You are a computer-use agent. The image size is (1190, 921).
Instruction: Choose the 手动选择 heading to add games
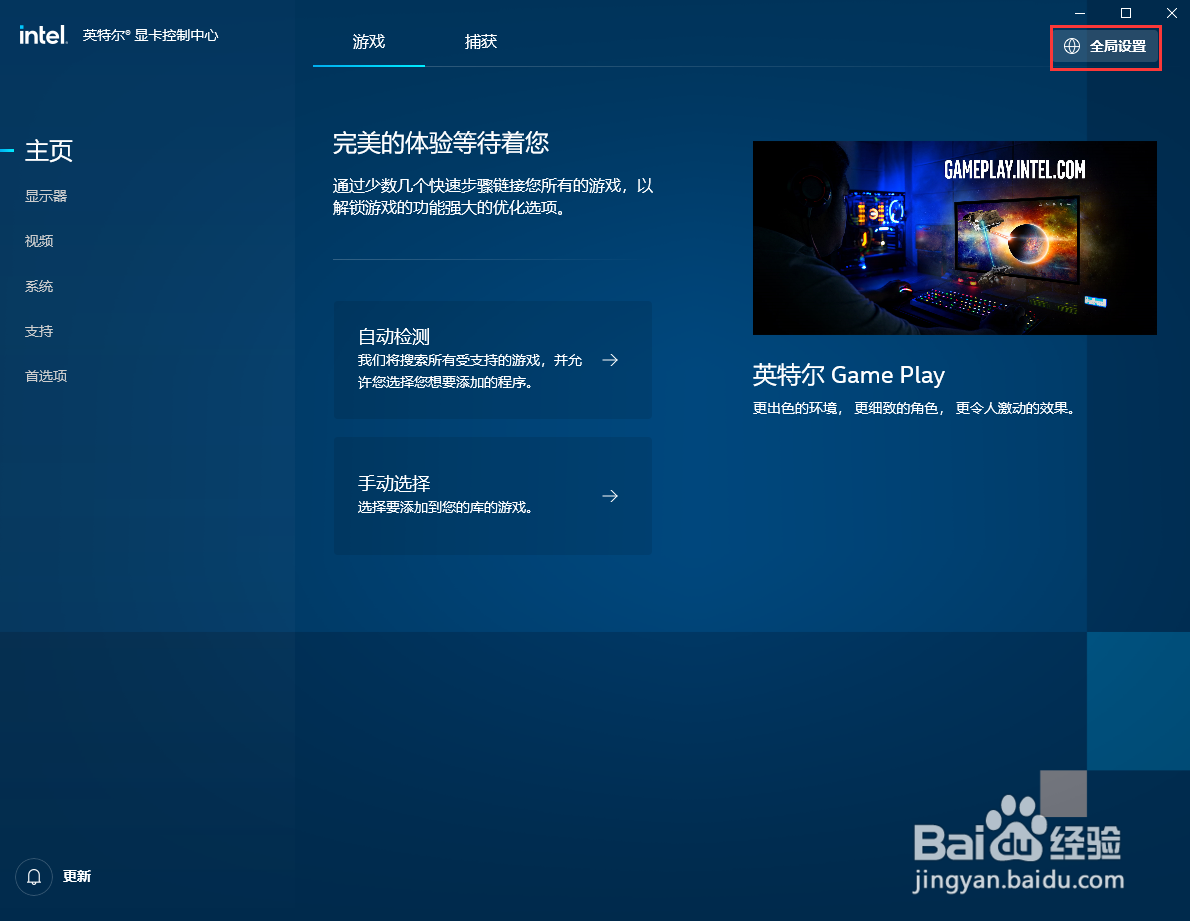394,483
